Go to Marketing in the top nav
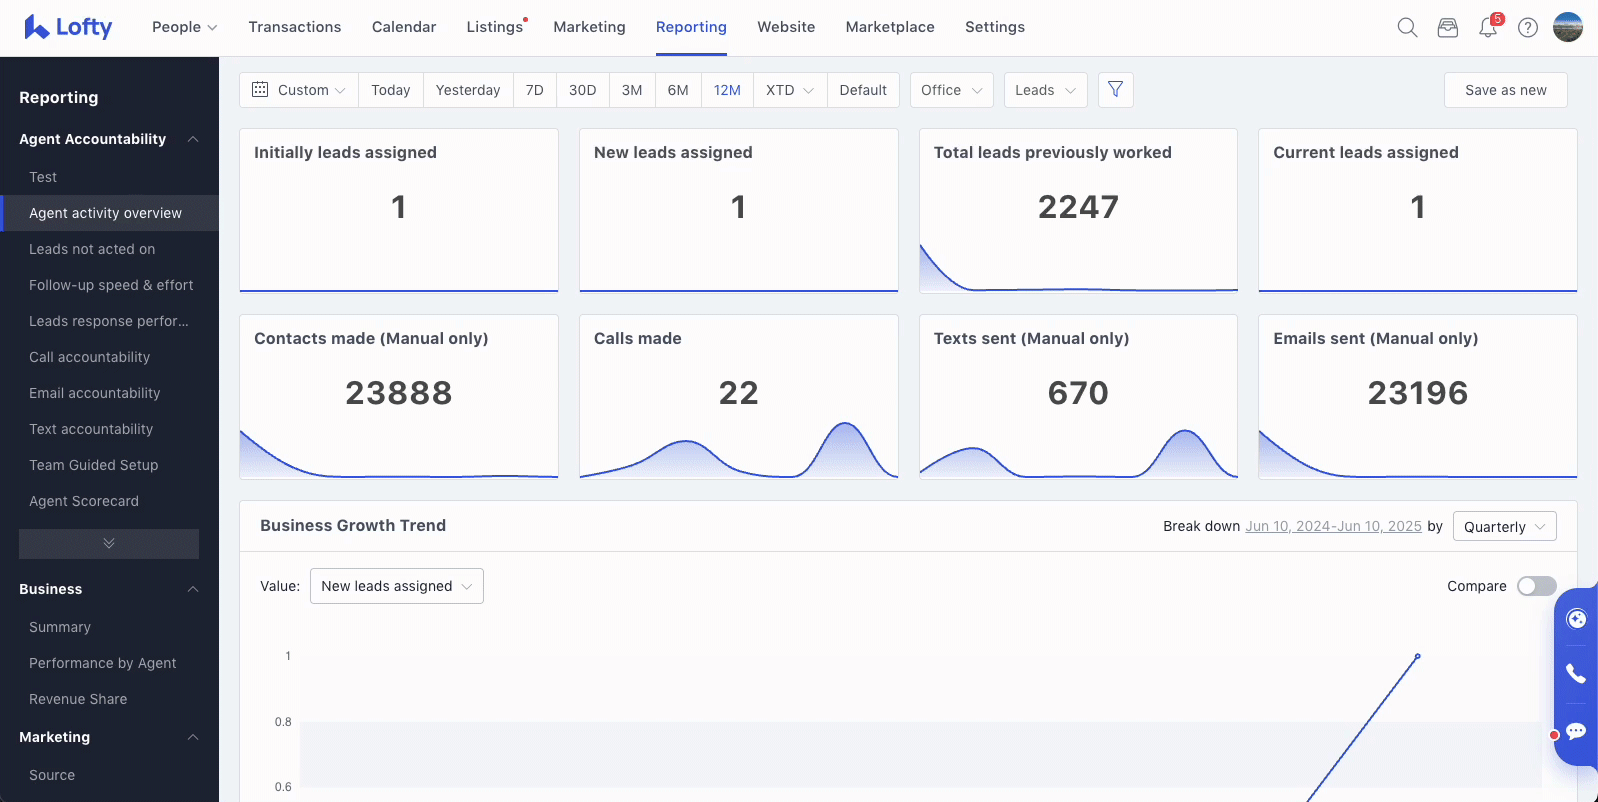Viewport: 1598px width, 802px height. point(590,27)
